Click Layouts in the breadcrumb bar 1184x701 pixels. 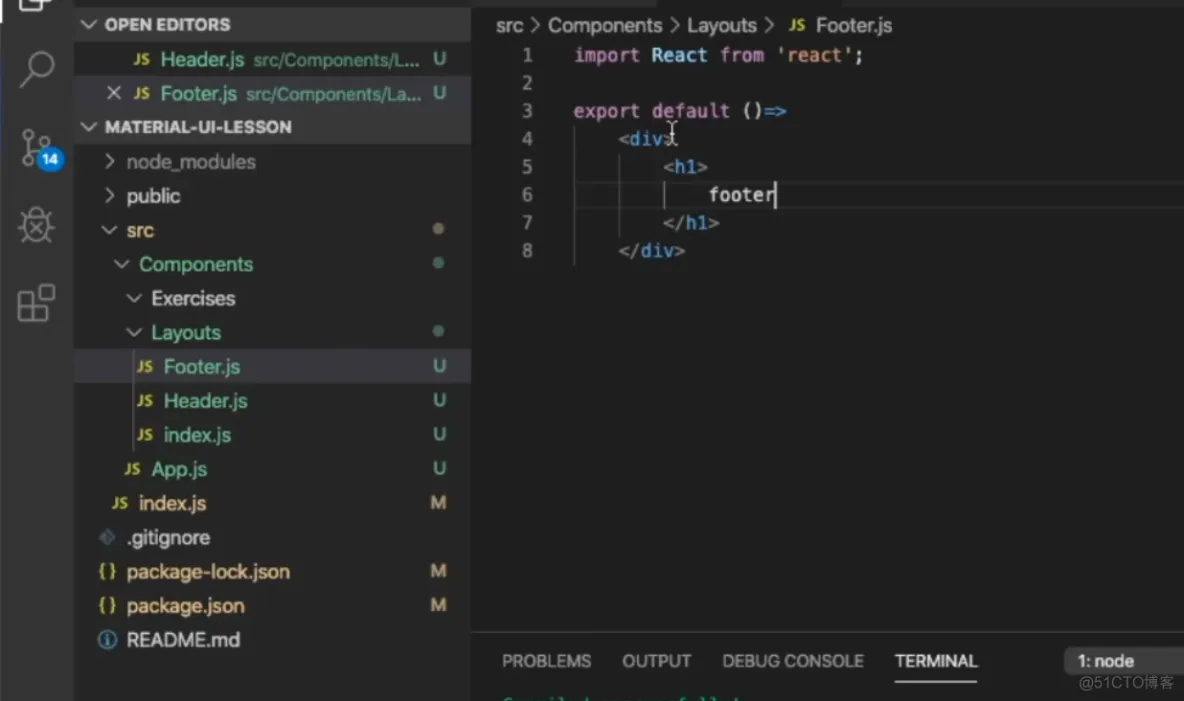click(722, 25)
